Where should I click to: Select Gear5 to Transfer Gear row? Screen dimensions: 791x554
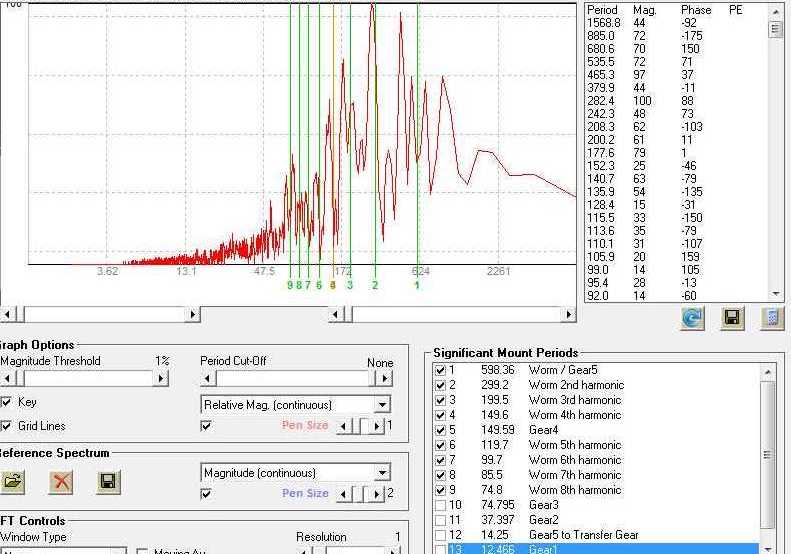(x=583, y=535)
